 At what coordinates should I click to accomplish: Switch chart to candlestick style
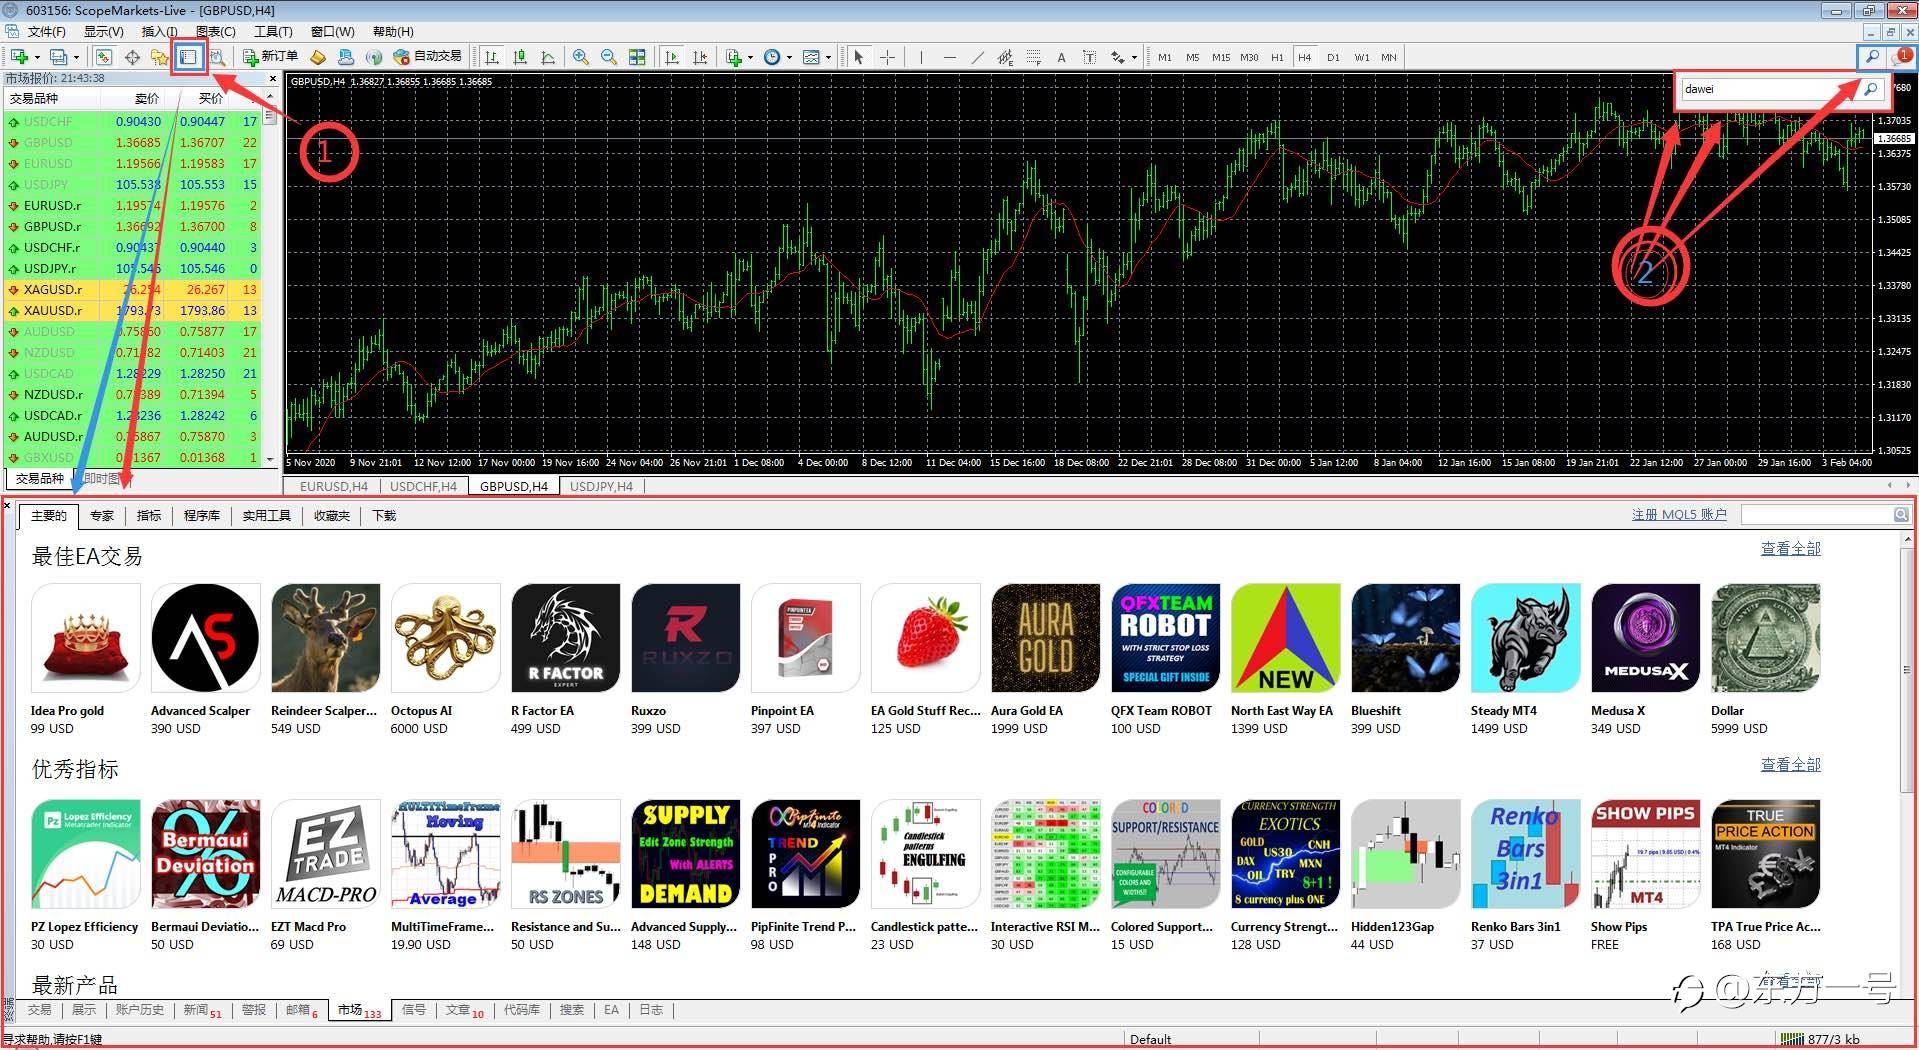point(519,57)
